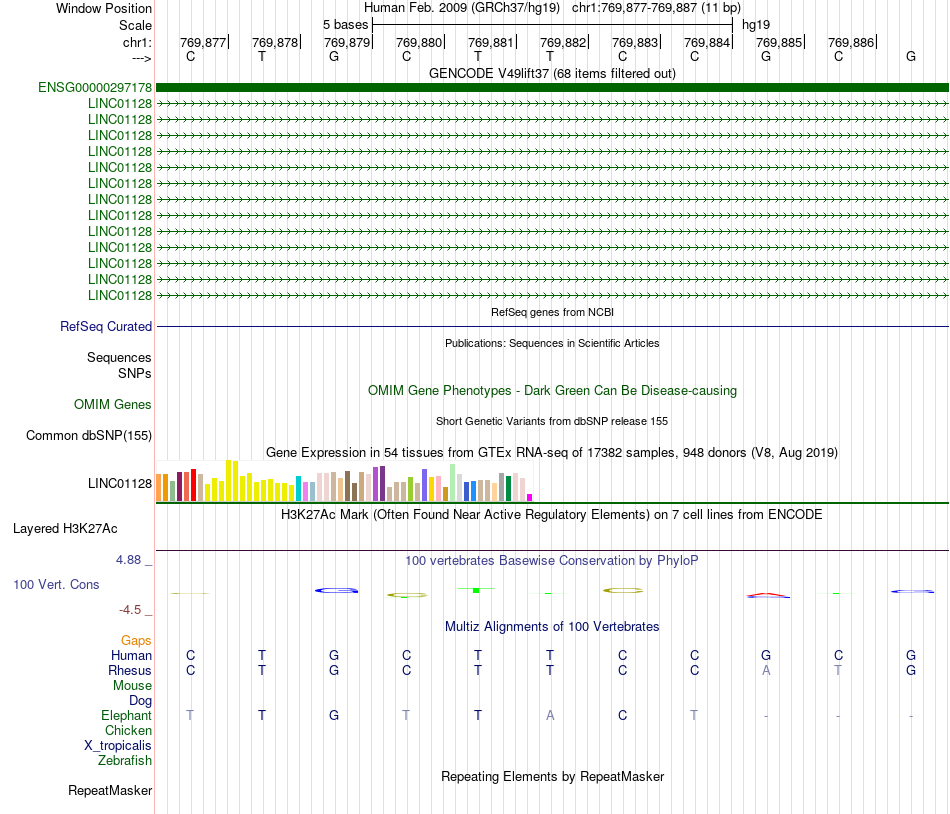Click the X_tropicalis alignment row label
This screenshot has height=814, width=950.
pos(118,746)
